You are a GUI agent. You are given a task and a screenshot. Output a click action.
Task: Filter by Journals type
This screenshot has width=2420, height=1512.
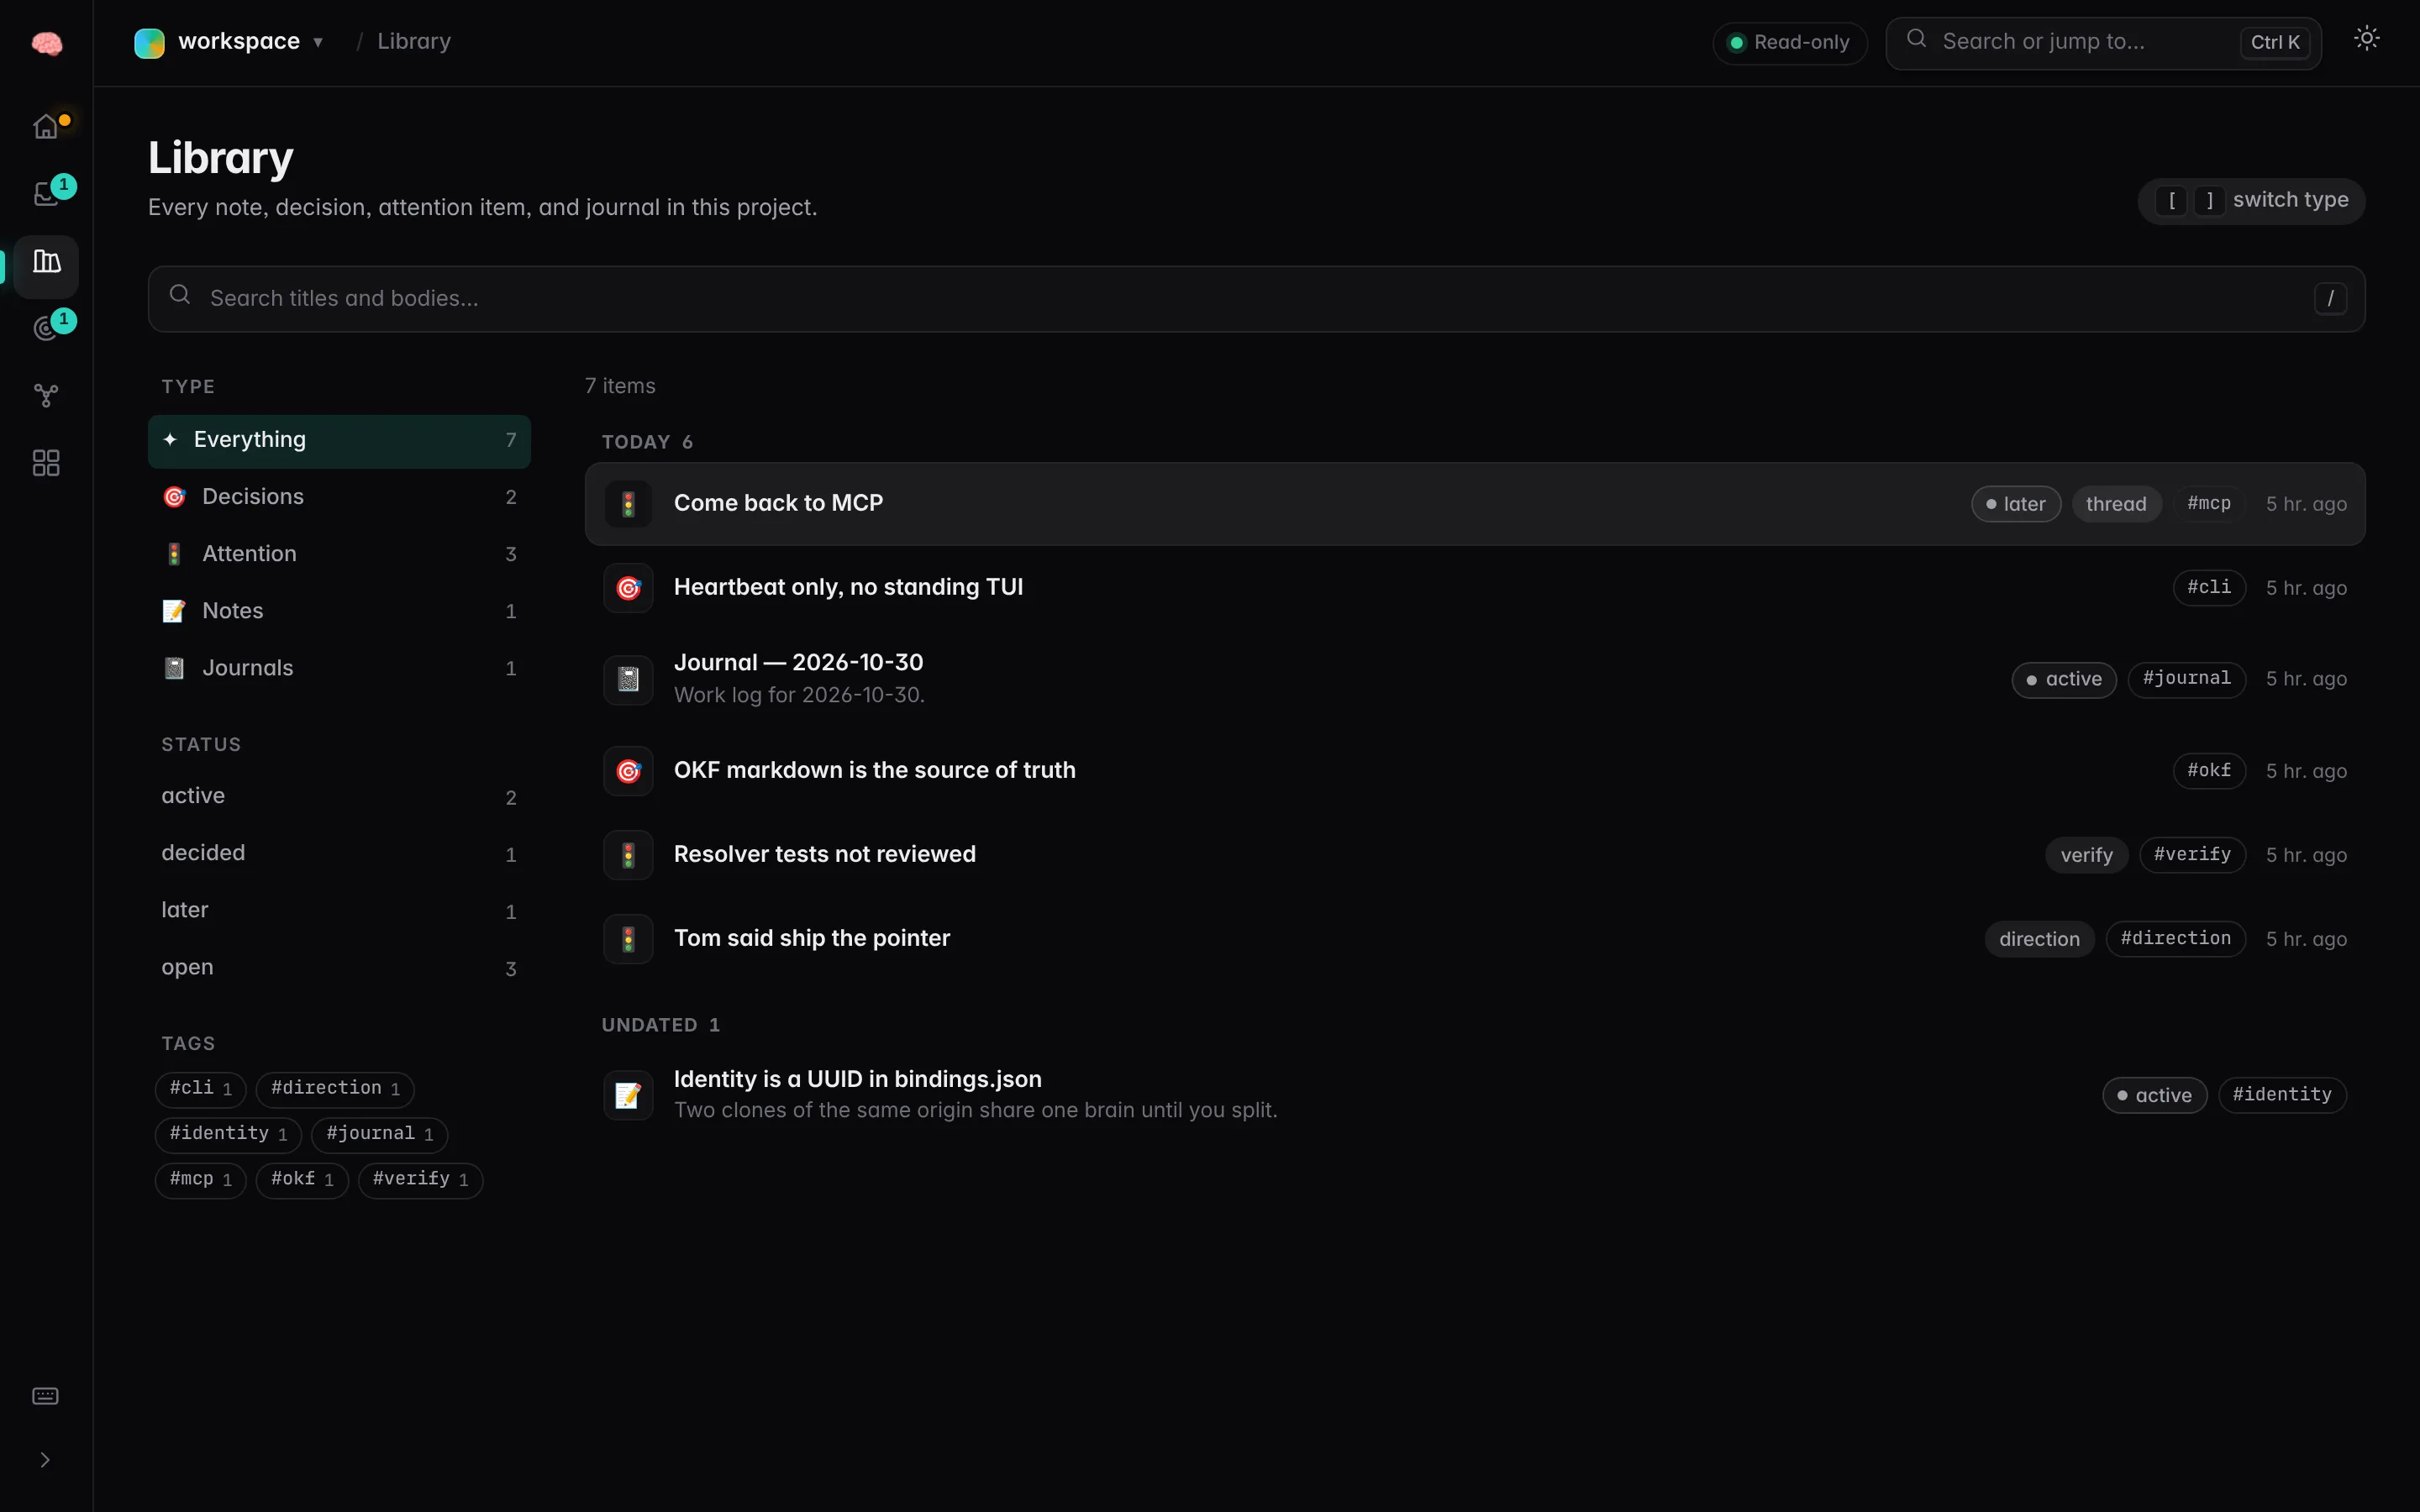click(339, 668)
